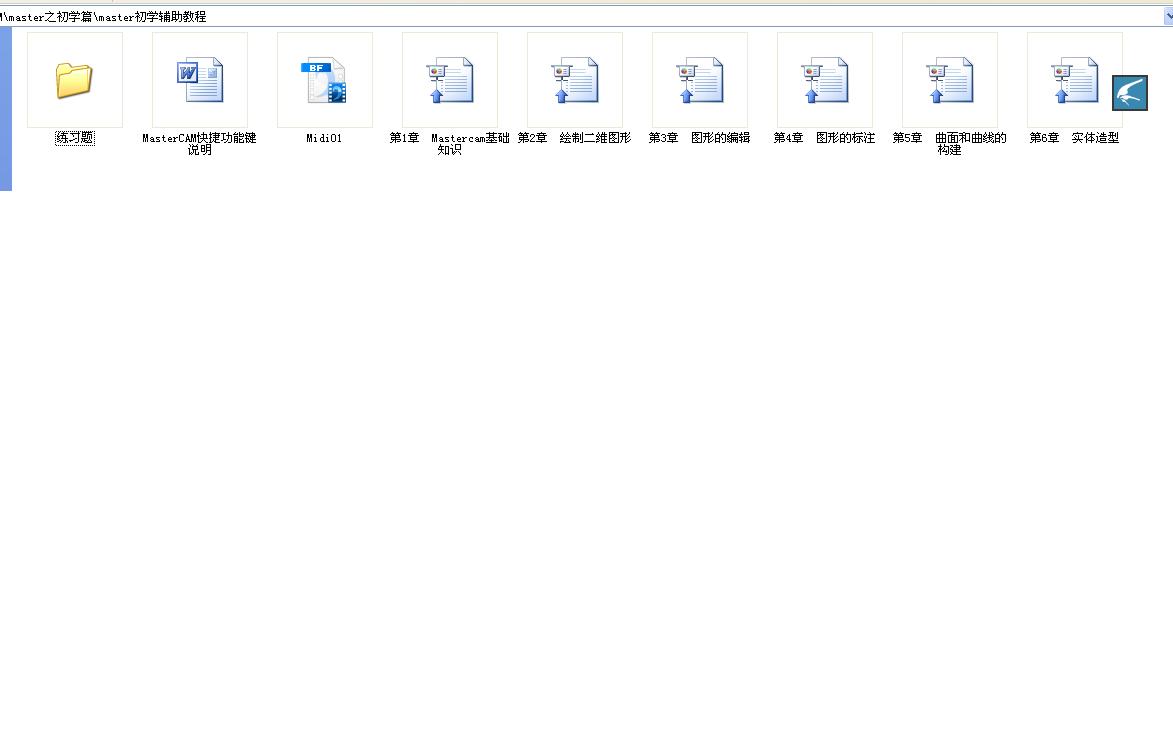Open the 第1章 Mastercam基础知识 presentation icon
Screen dimensions: 1173x729
pos(450,80)
